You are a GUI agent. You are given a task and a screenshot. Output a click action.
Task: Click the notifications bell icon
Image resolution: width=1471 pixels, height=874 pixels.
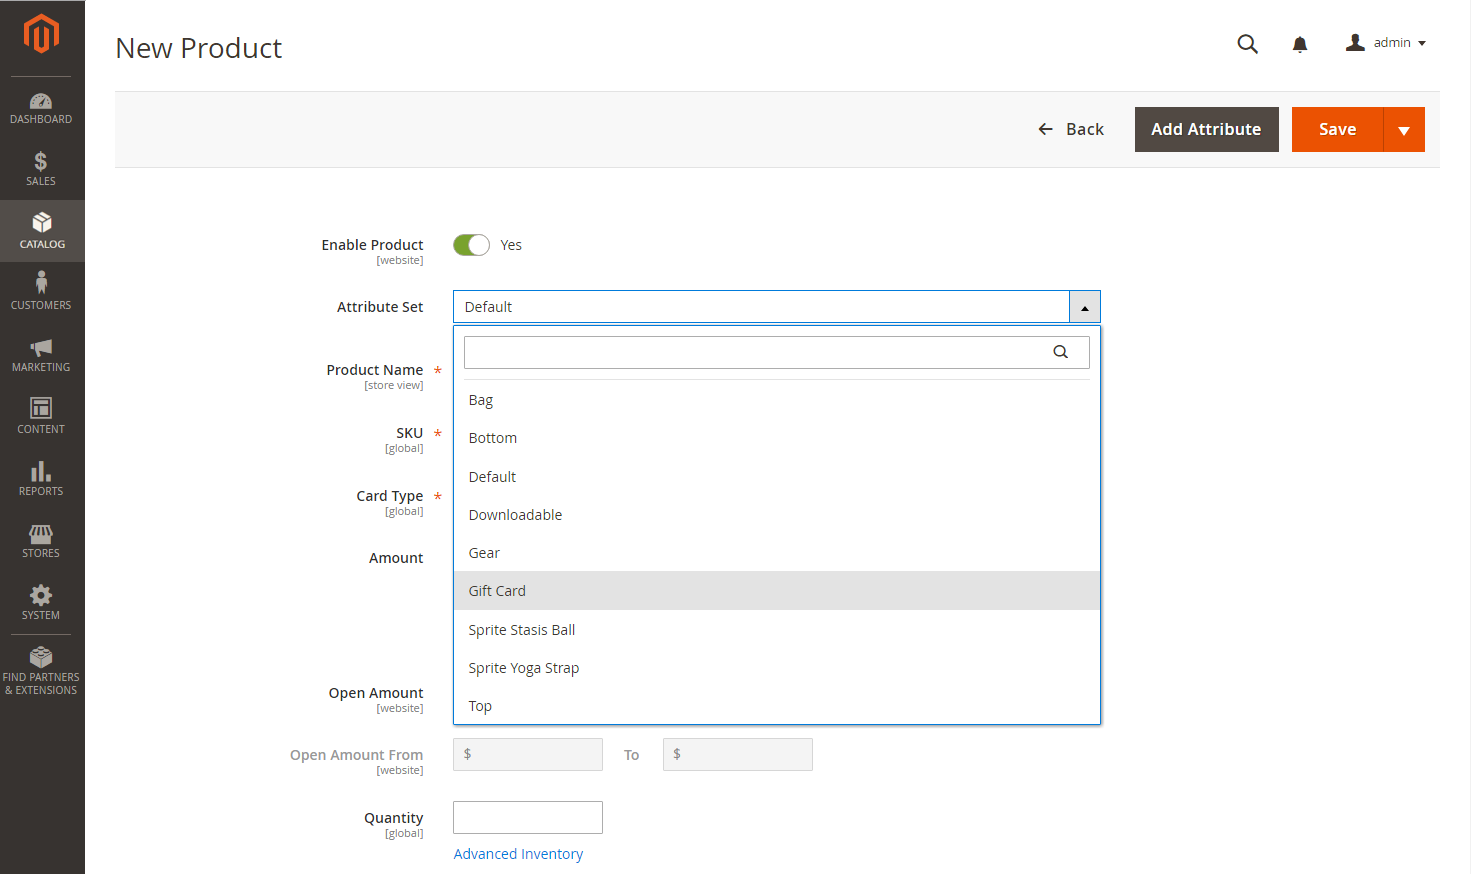1299,44
